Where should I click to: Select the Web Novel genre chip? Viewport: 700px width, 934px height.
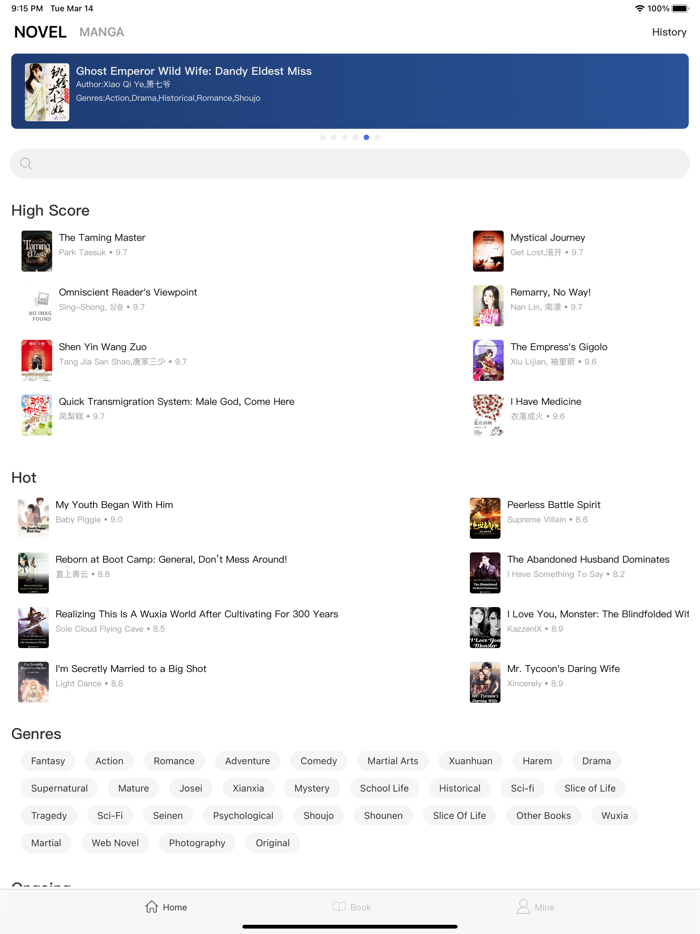click(115, 843)
